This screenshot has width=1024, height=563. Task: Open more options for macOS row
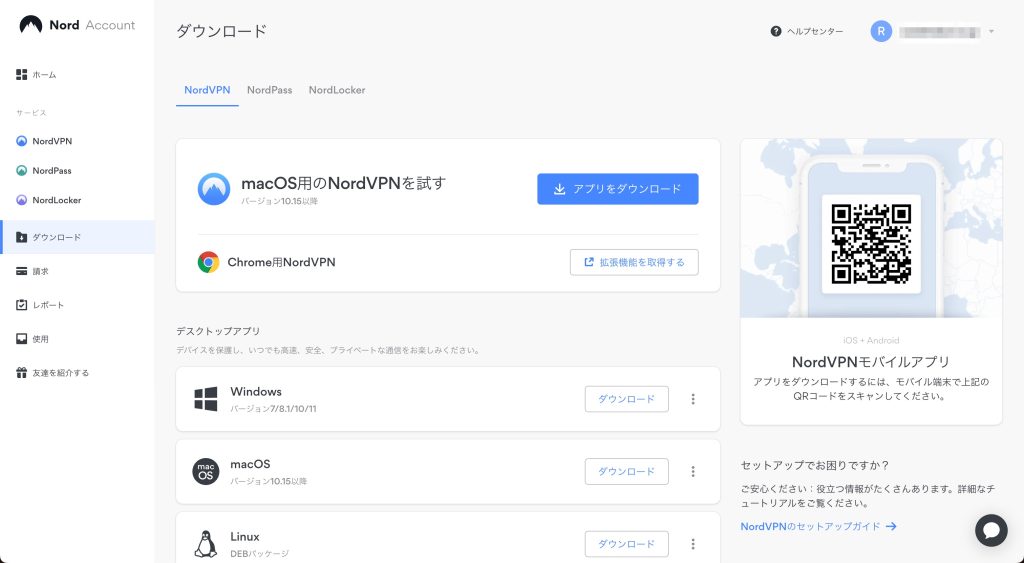693,472
